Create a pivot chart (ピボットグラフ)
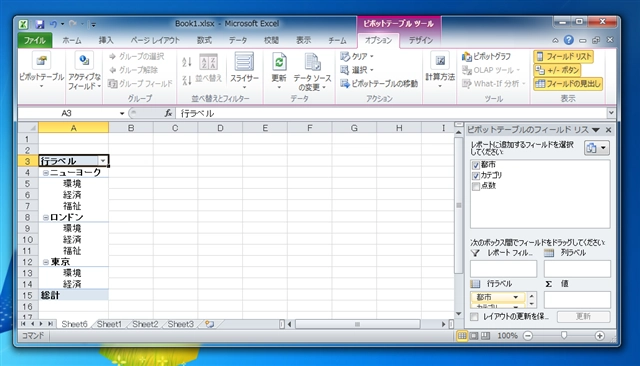 486,56
